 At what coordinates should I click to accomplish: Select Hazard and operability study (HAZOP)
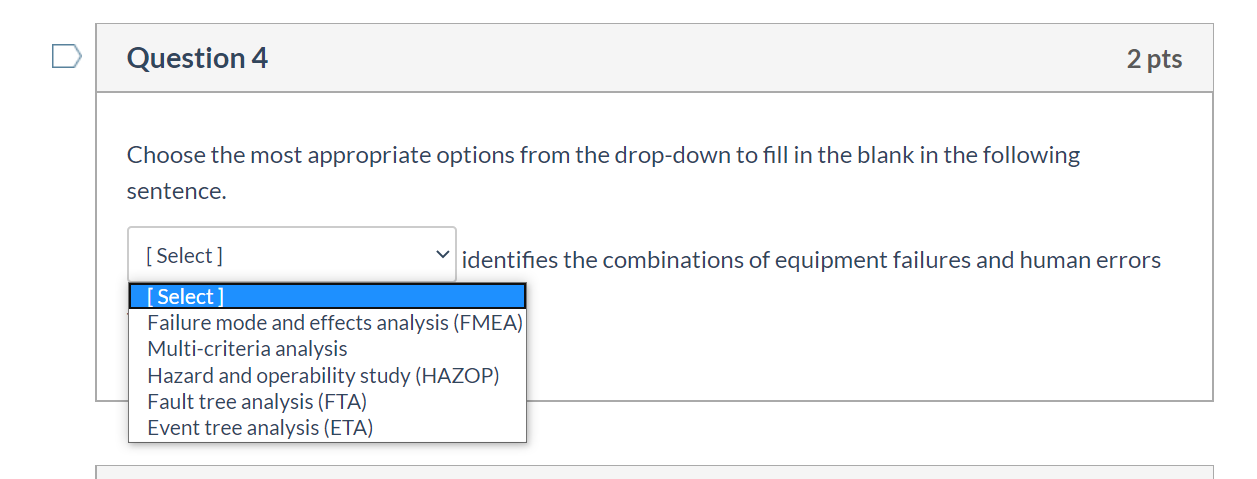(x=322, y=376)
